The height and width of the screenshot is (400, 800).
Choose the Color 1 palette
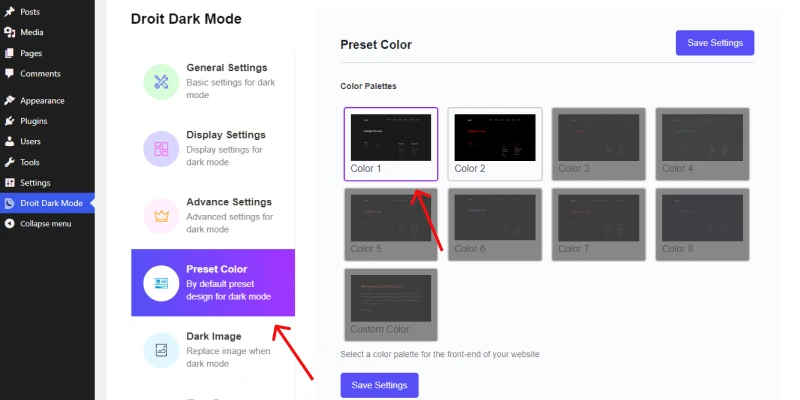click(x=391, y=144)
